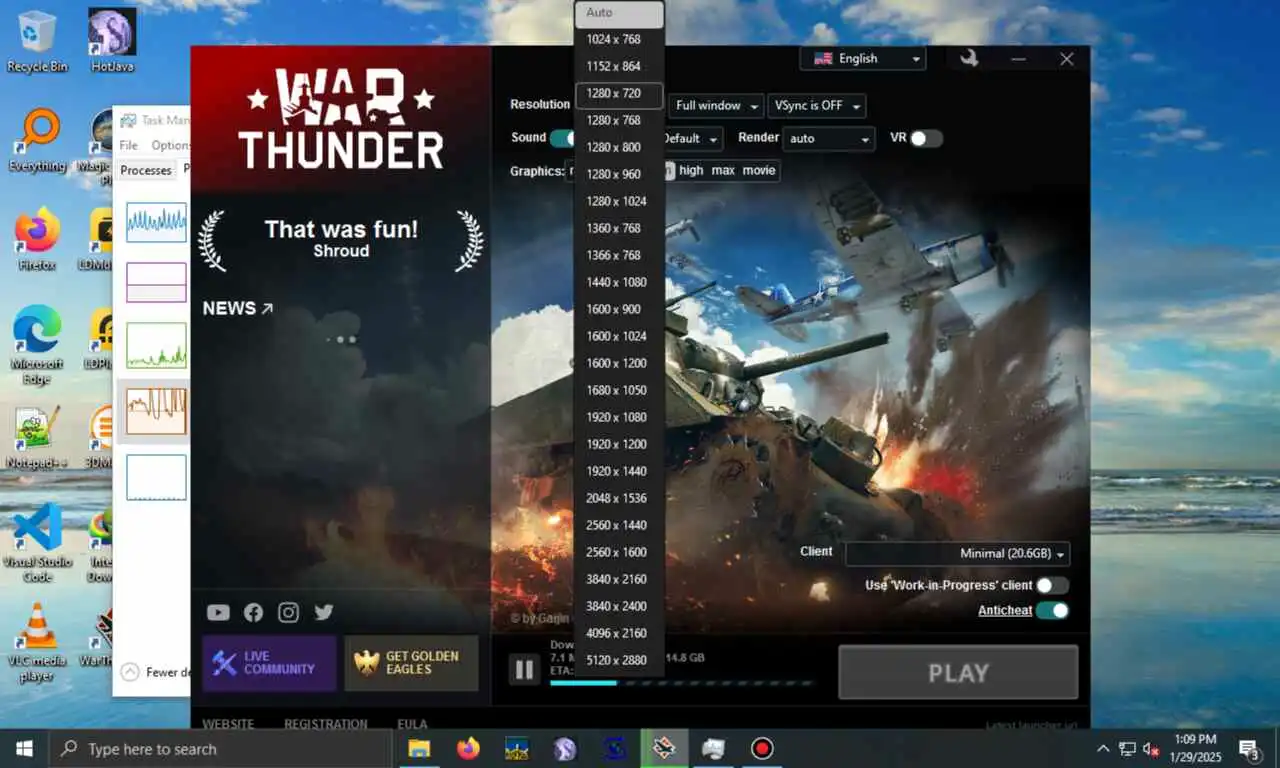Choose resolution 1024 x 768
1280x768 pixels.
619,39
